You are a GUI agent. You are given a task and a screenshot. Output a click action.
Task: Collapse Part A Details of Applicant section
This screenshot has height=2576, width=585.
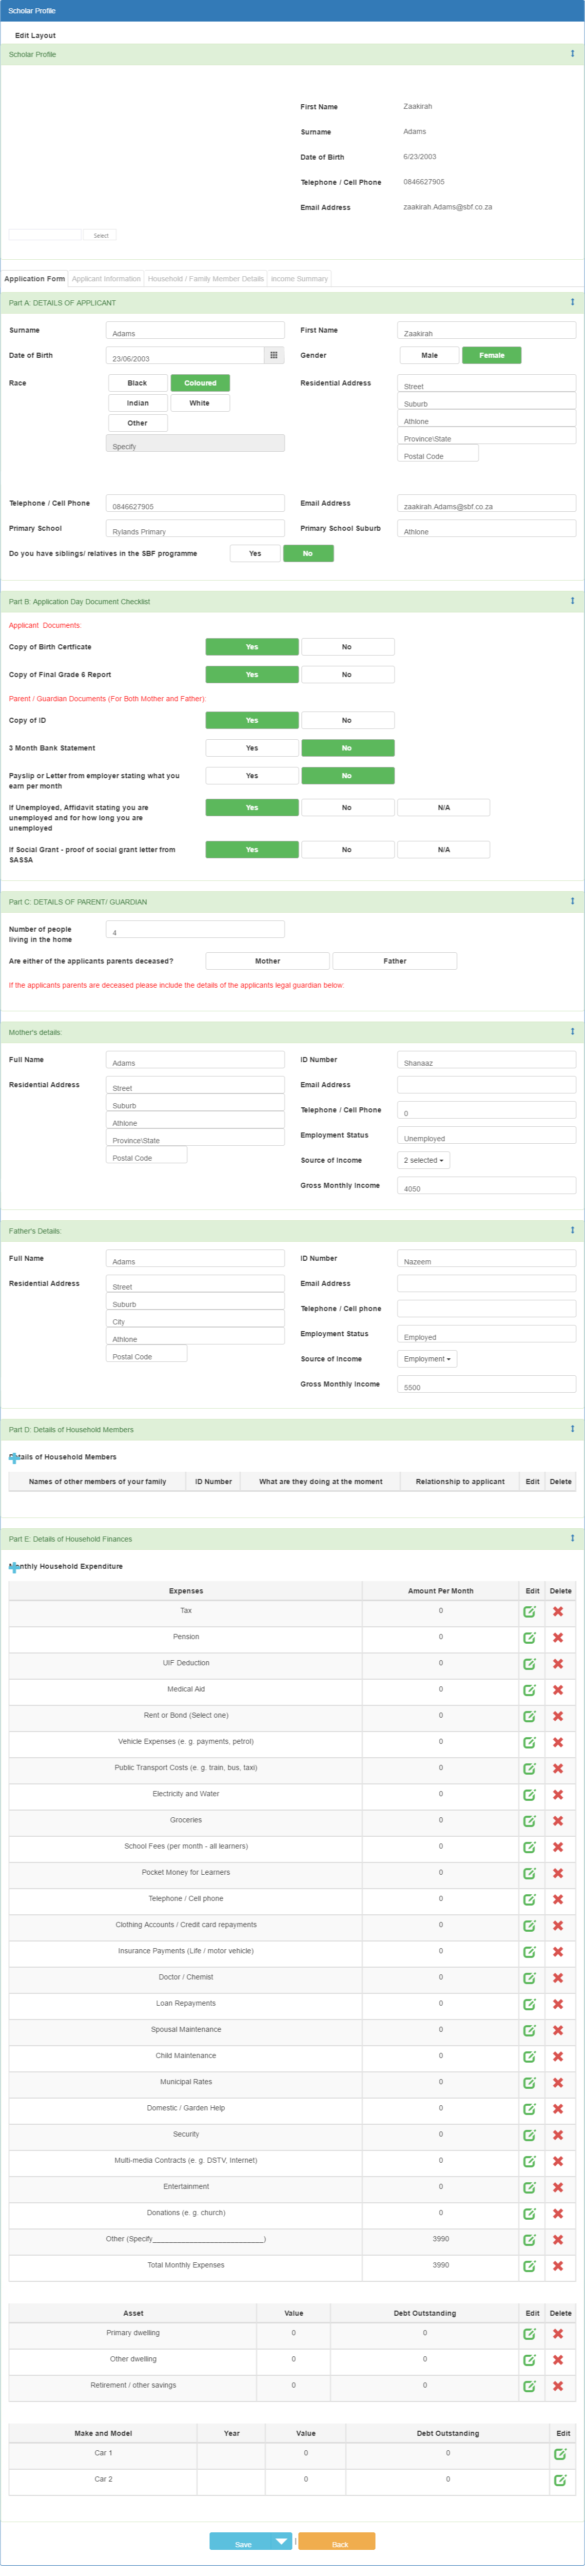click(572, 302)
